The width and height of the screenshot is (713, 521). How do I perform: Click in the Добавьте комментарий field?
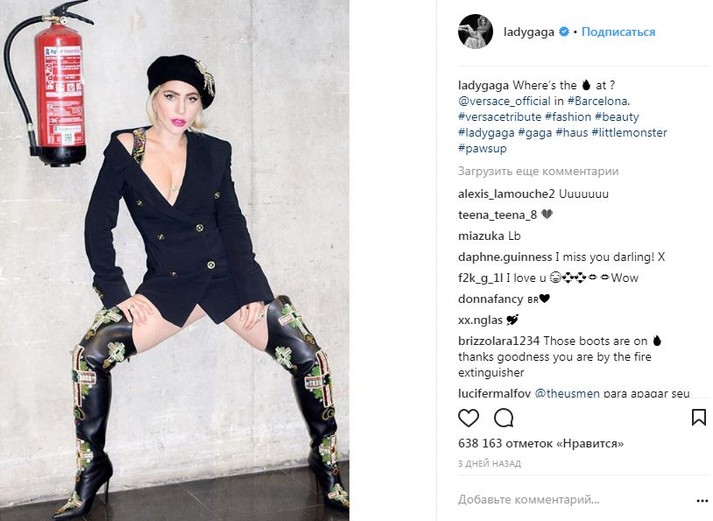pyautogui.click(x=528, y=500)
